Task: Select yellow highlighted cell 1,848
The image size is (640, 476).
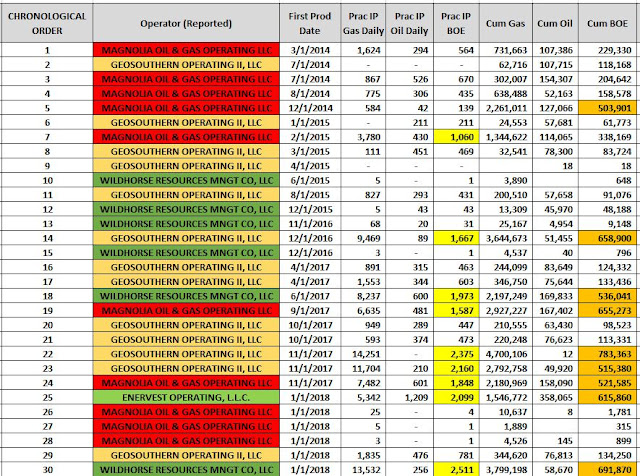Action: point(456,383)
